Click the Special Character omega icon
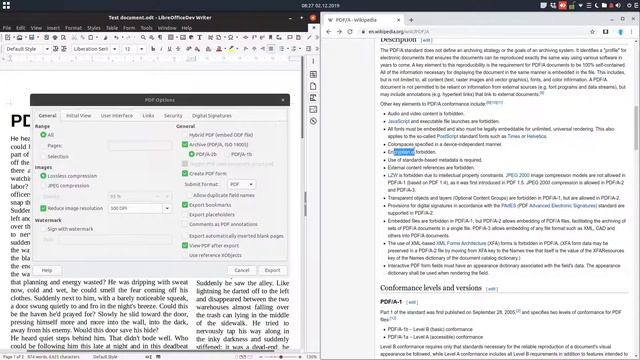The width and height of the screenshot is (640, 360). 231,38
